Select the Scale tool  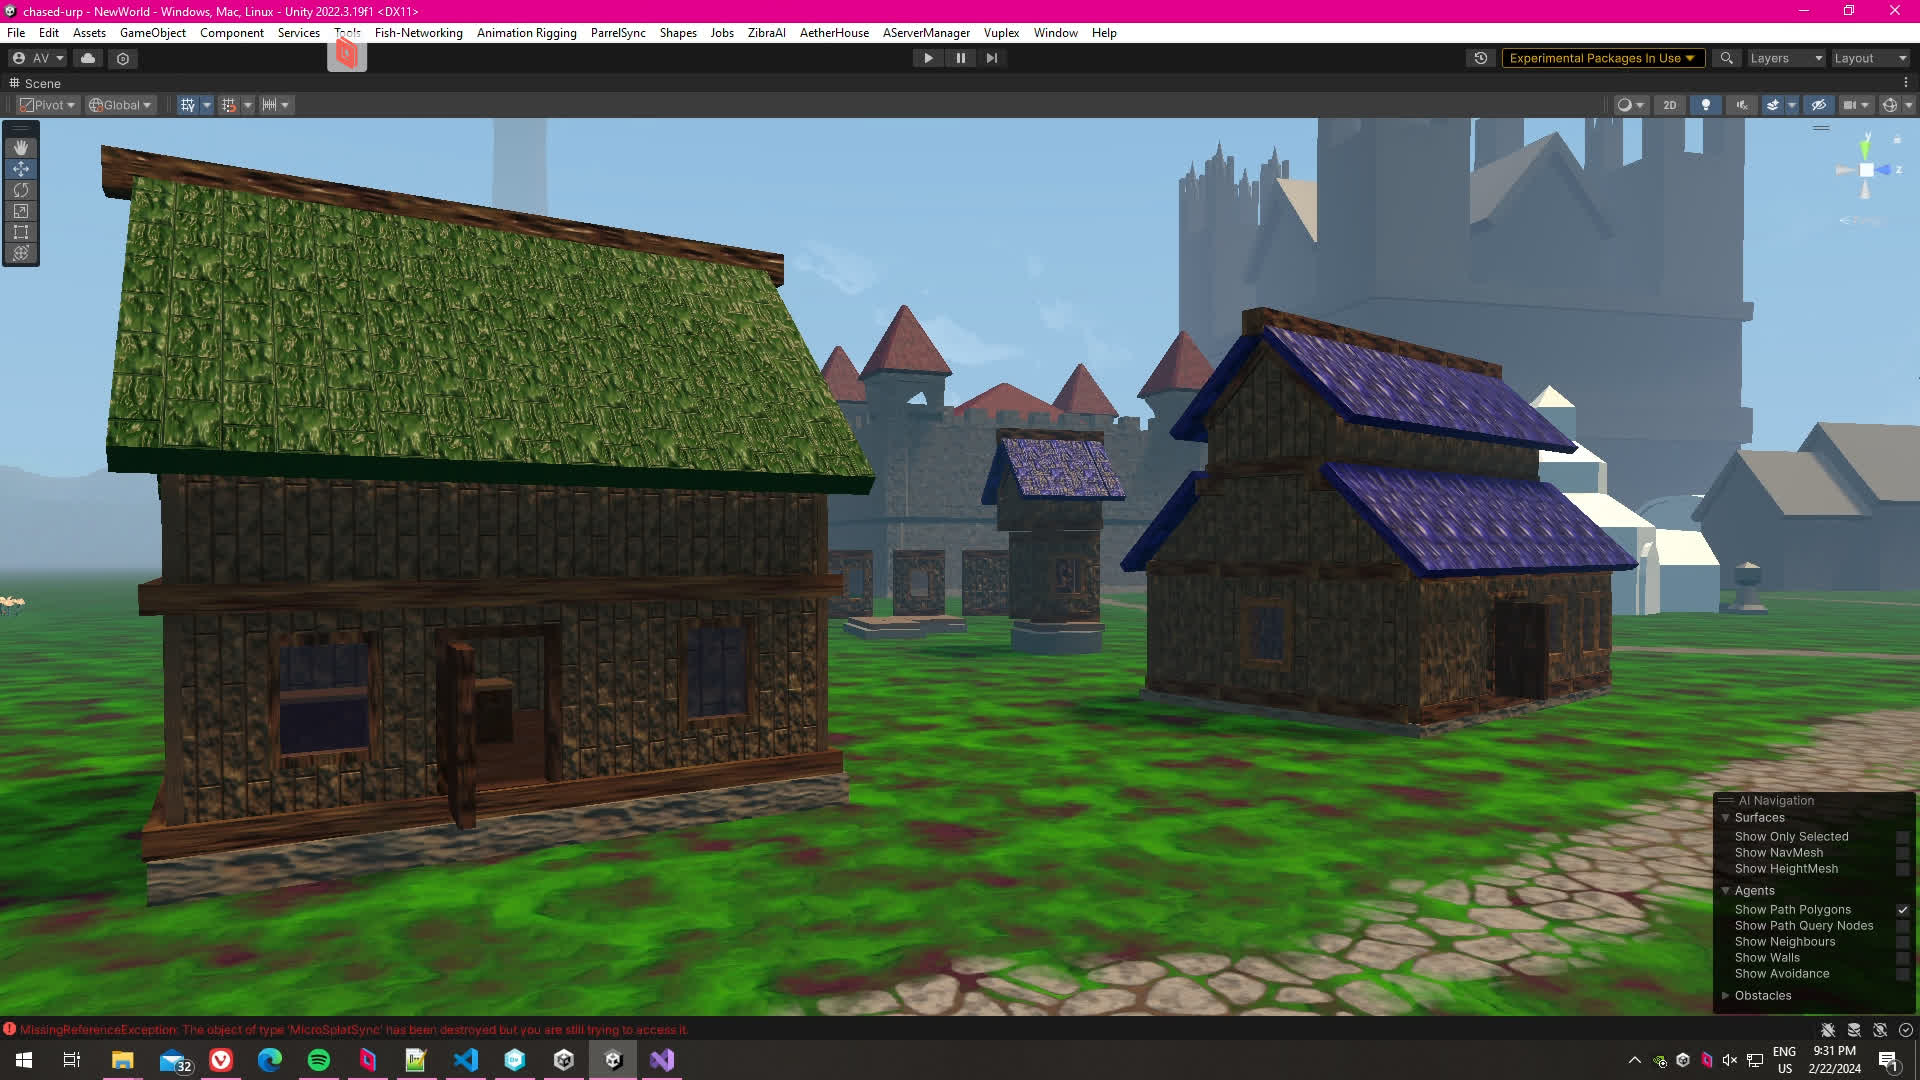[21, 211]
